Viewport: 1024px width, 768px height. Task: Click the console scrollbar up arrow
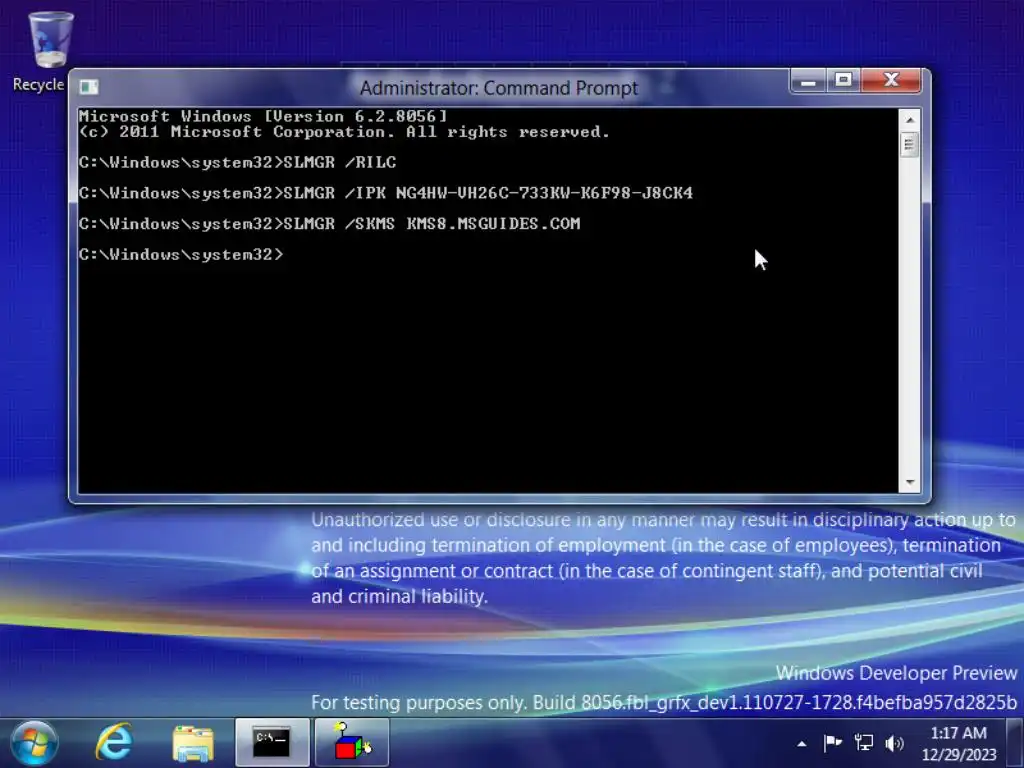910,120
